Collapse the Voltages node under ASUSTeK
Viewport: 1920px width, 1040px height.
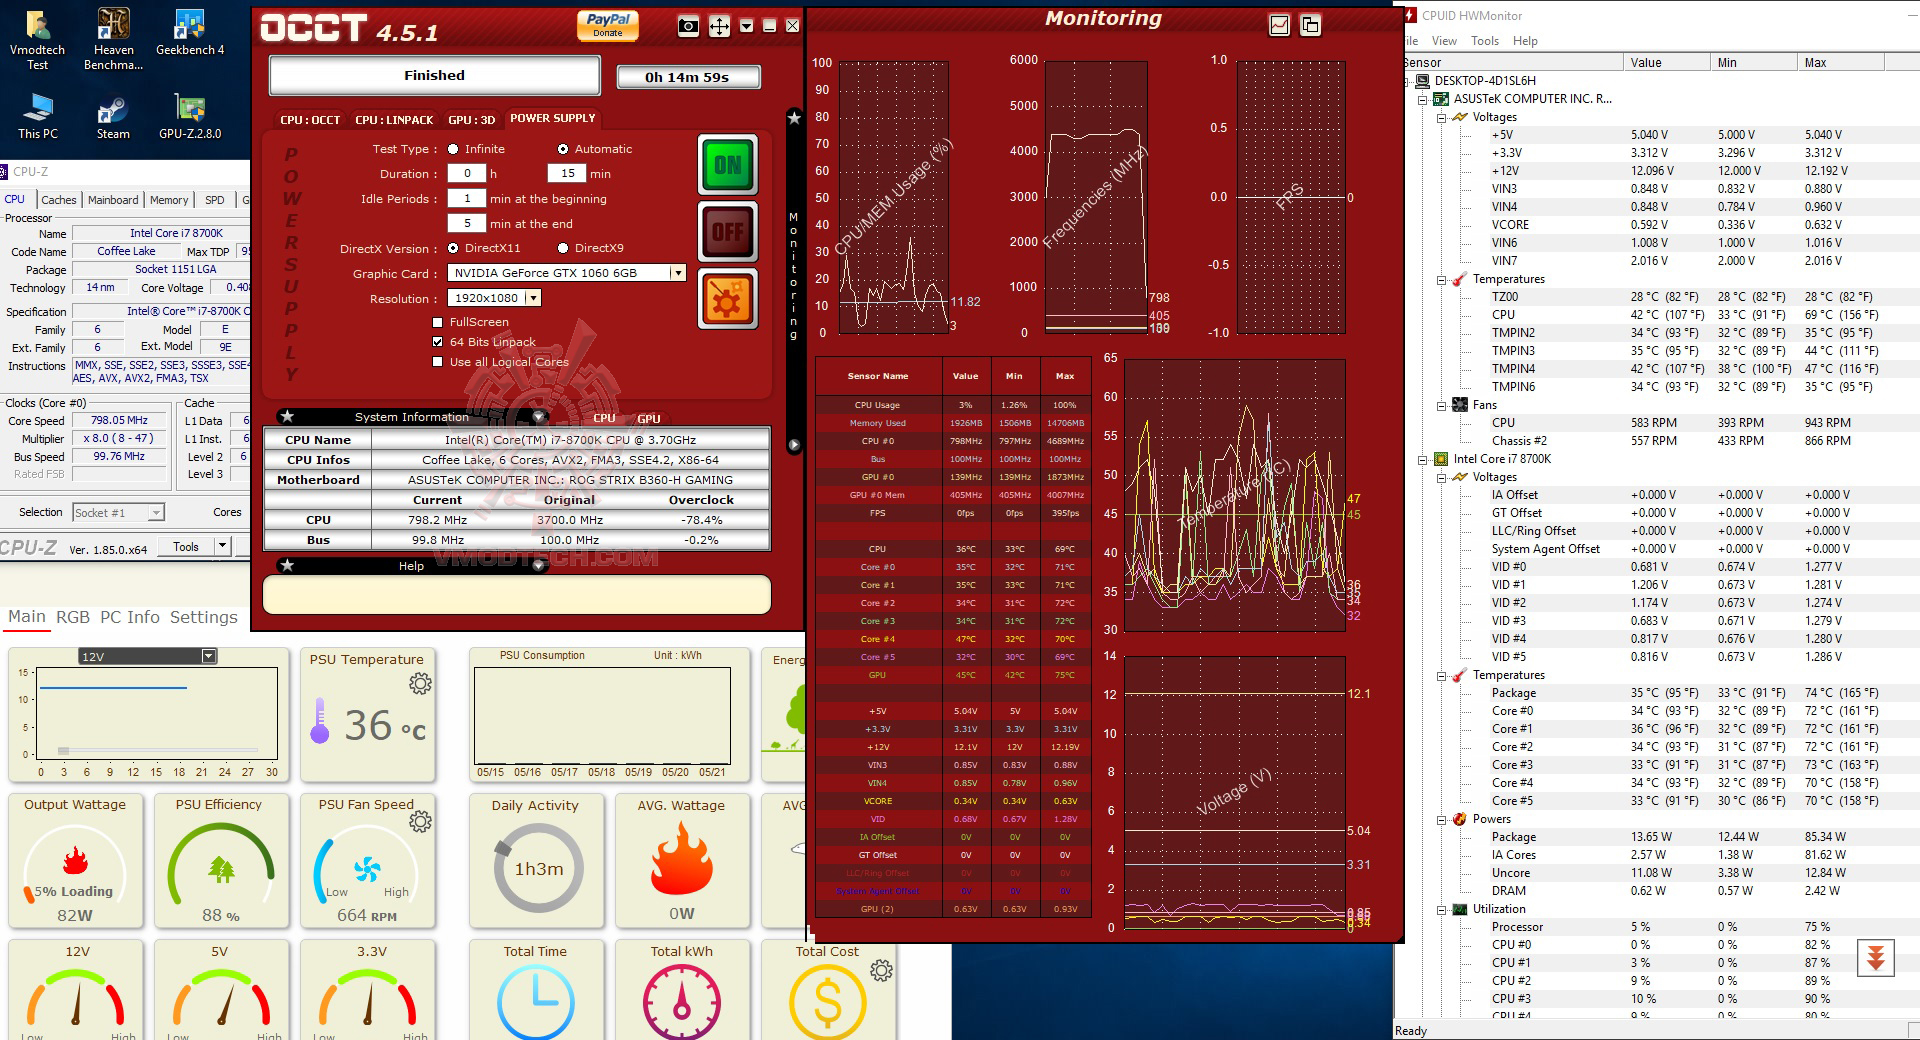point(1442,117)
